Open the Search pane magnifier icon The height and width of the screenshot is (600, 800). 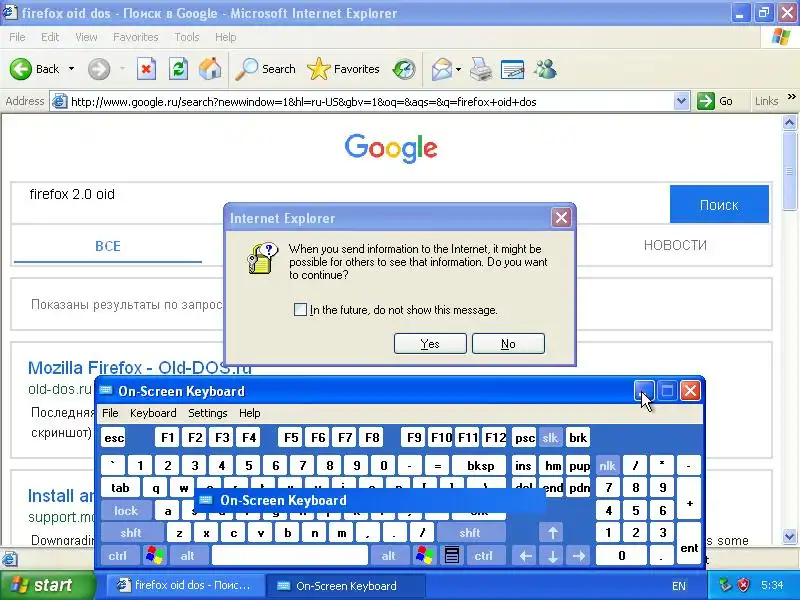pos(247,69)
